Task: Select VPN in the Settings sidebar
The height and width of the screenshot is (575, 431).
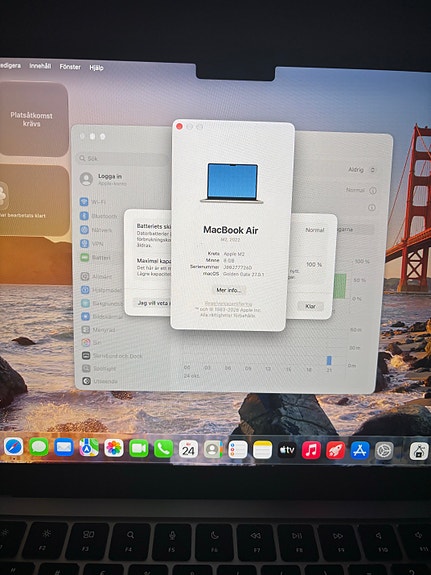Action: tap(92, 244)
